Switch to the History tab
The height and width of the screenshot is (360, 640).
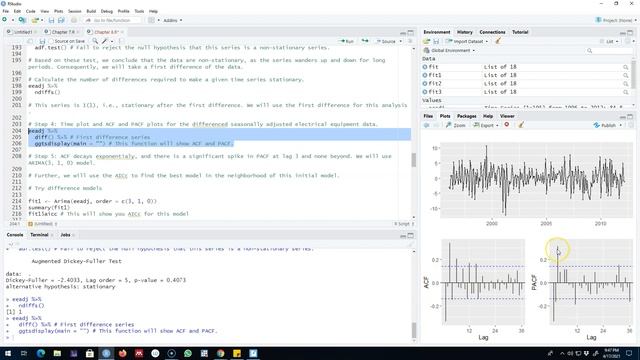tap(464, 32)
